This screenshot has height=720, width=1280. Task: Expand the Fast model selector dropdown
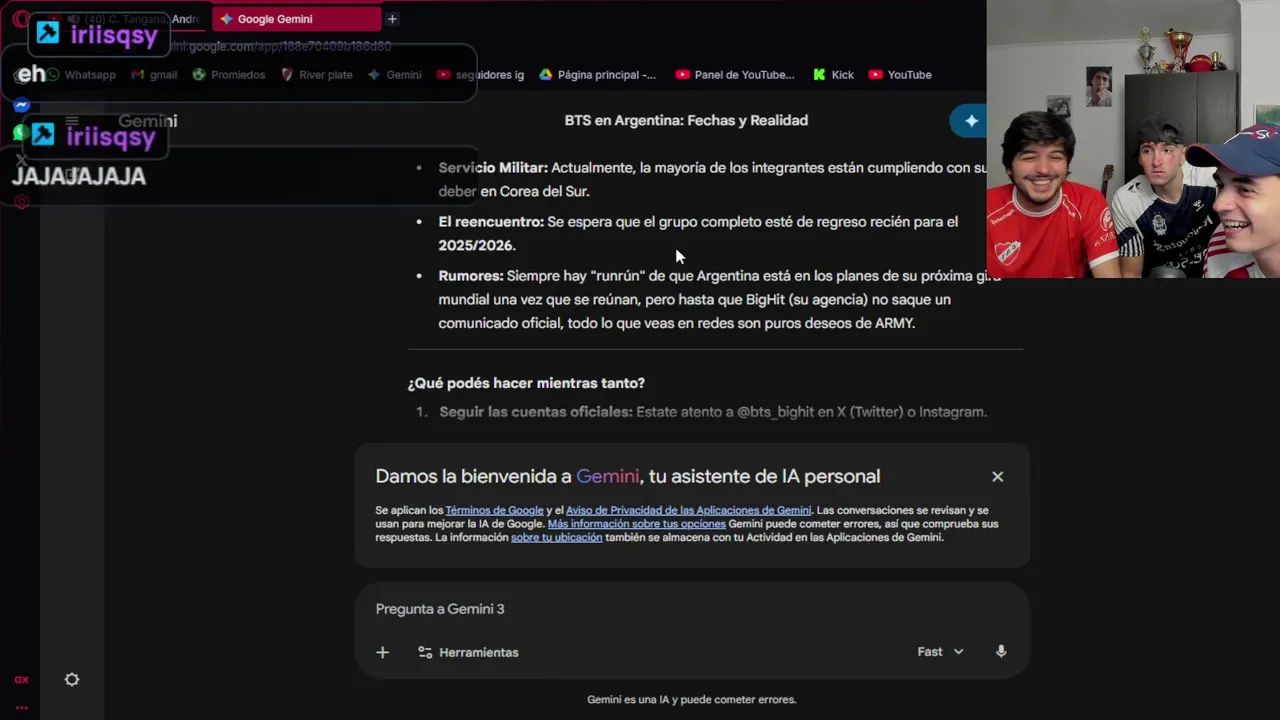pyautogui.click(x=940, y=652)
